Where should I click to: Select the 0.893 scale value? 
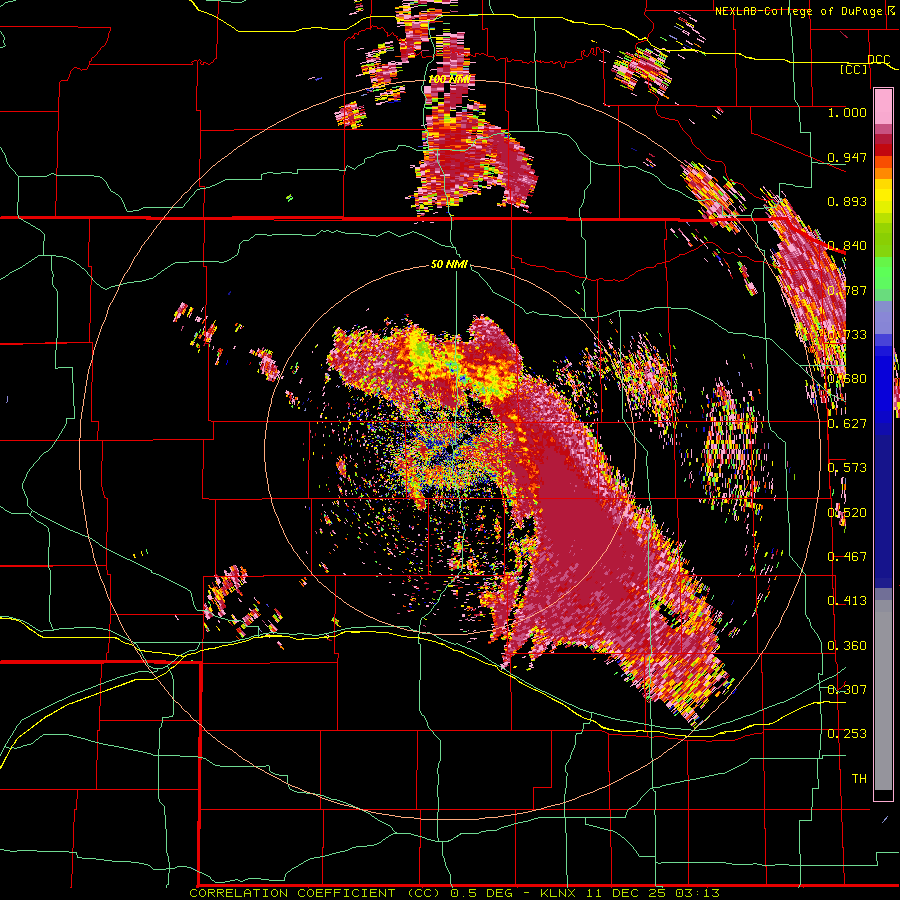(x=847, y=201)
